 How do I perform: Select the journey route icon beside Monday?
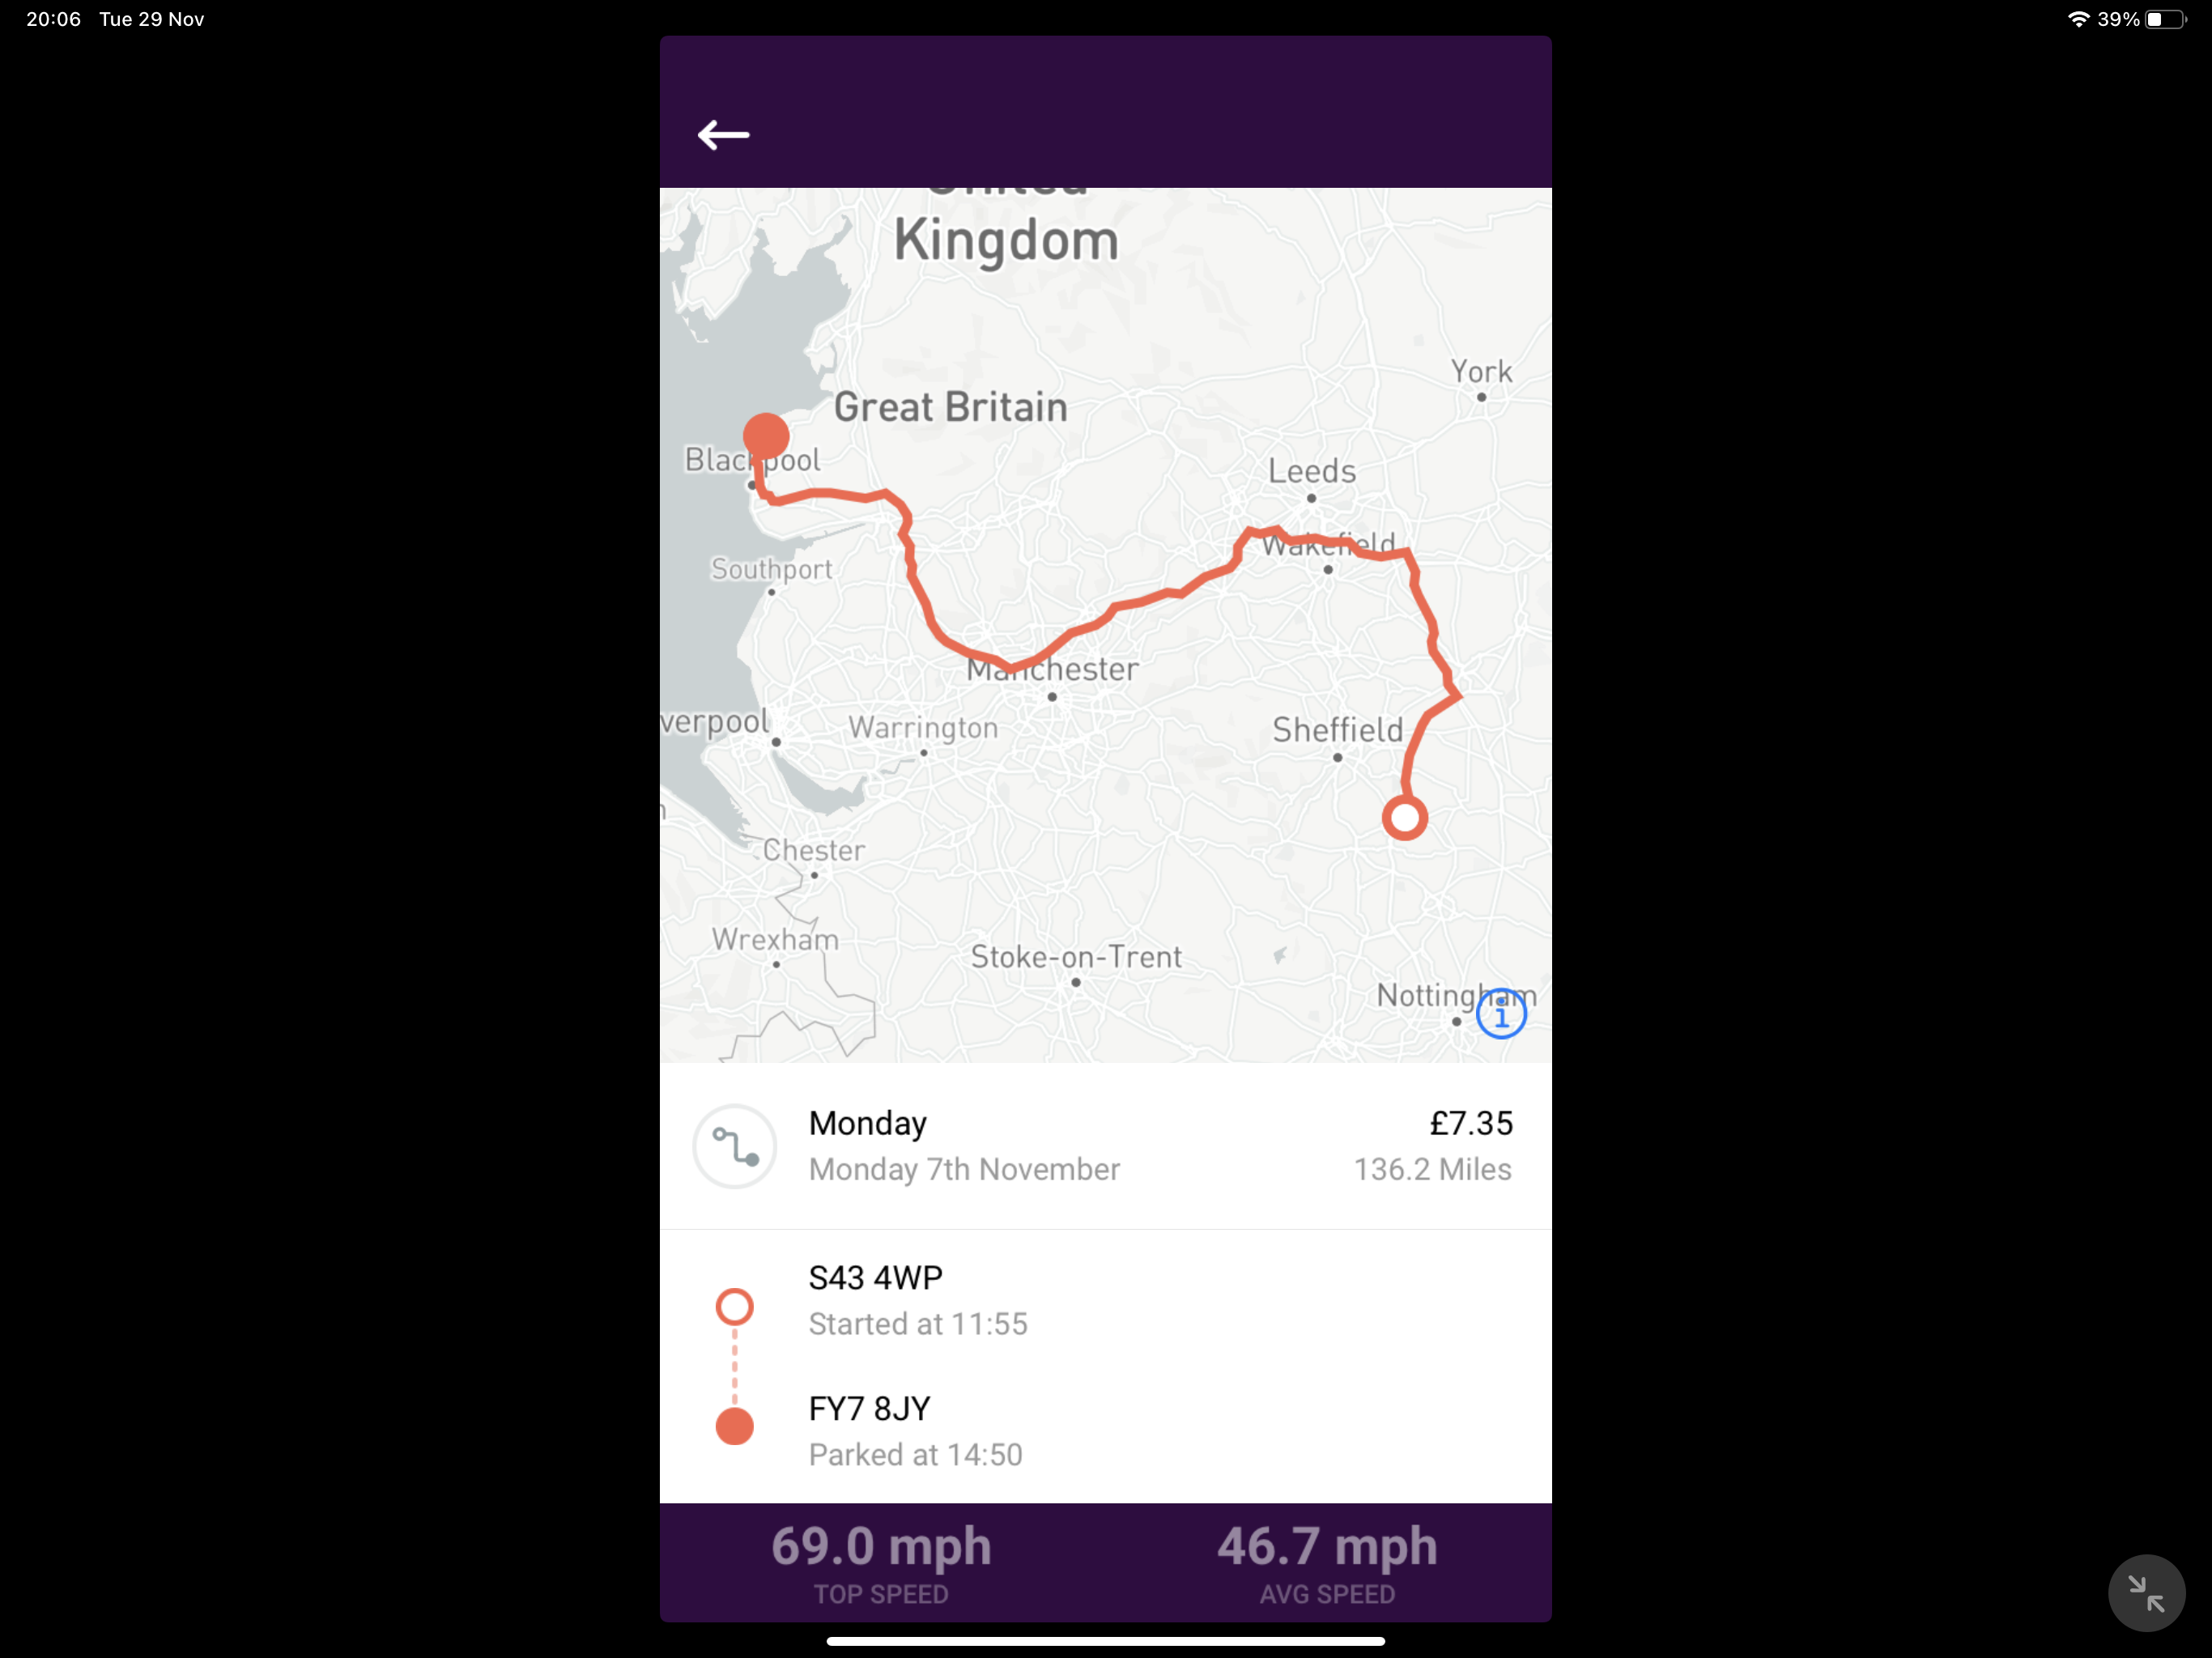(x=735, y=1146)
